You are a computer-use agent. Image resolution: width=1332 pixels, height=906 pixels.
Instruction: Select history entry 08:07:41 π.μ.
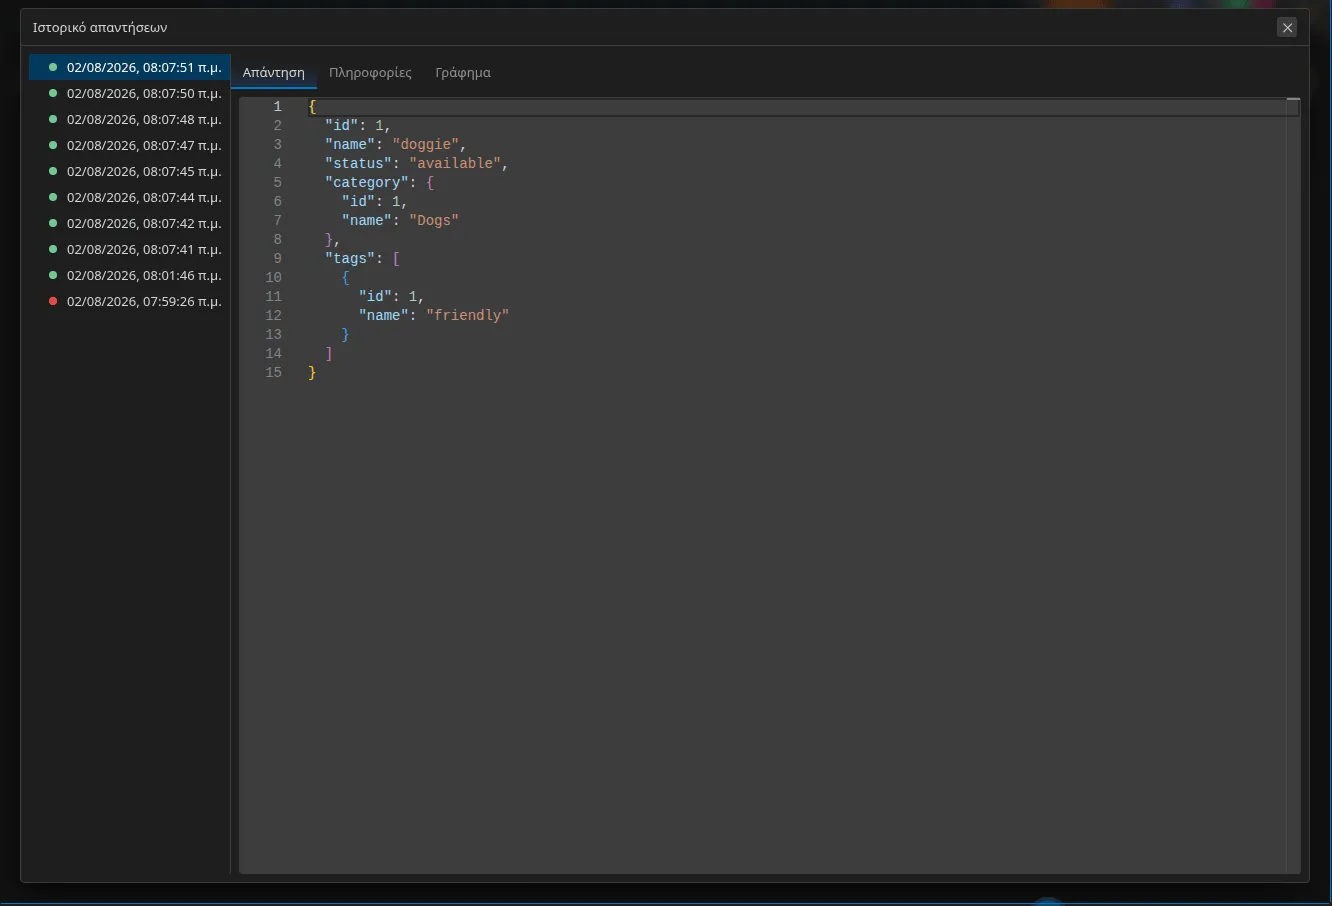(130, 249)
